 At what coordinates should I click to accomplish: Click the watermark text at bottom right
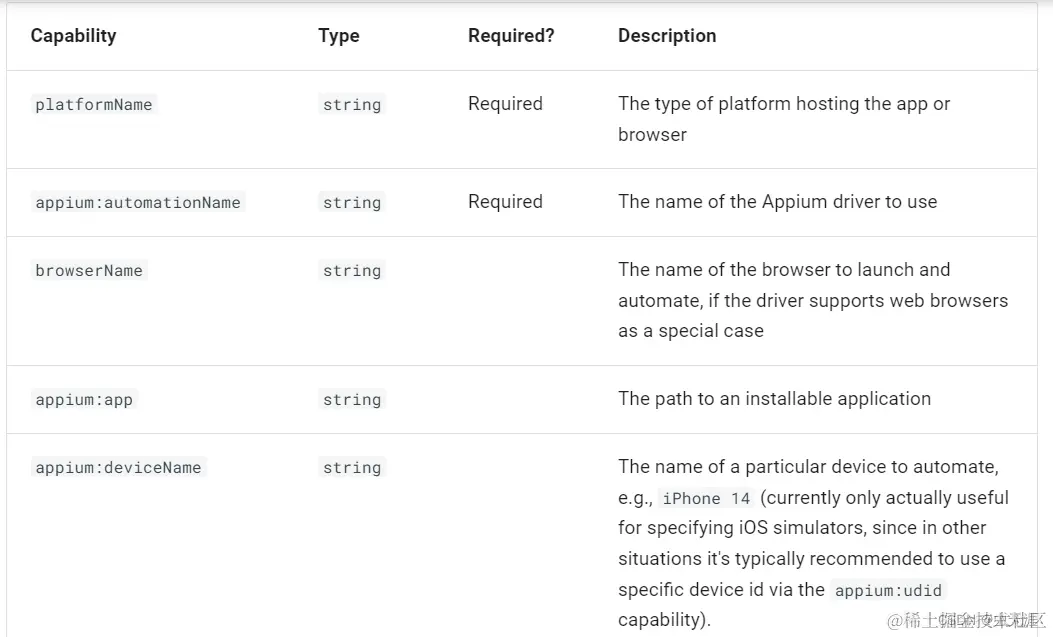966,620
